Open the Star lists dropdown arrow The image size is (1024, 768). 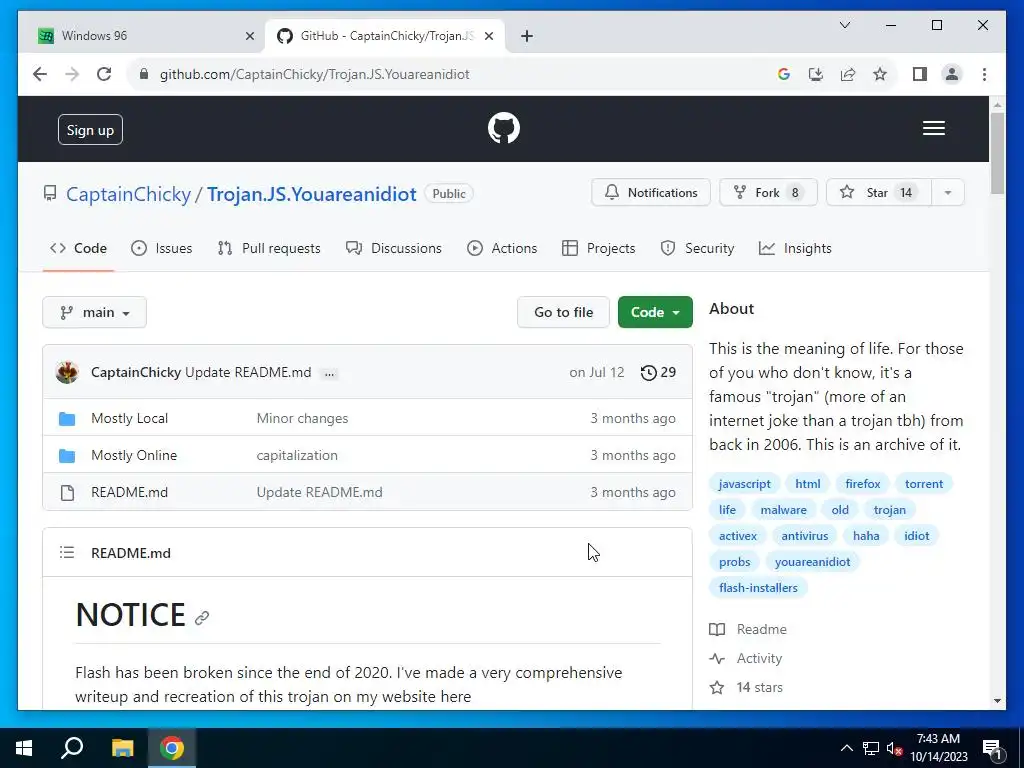coord(948,193)
